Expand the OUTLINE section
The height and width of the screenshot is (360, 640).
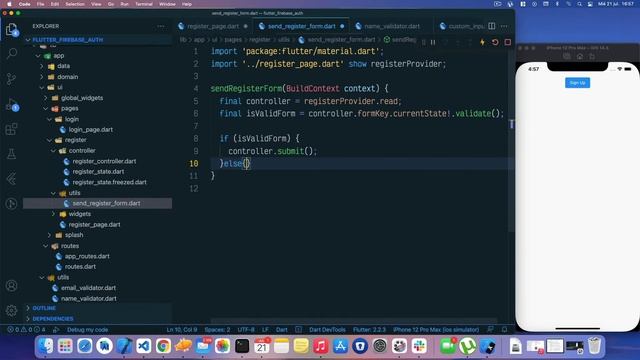[x=44, y=308]
